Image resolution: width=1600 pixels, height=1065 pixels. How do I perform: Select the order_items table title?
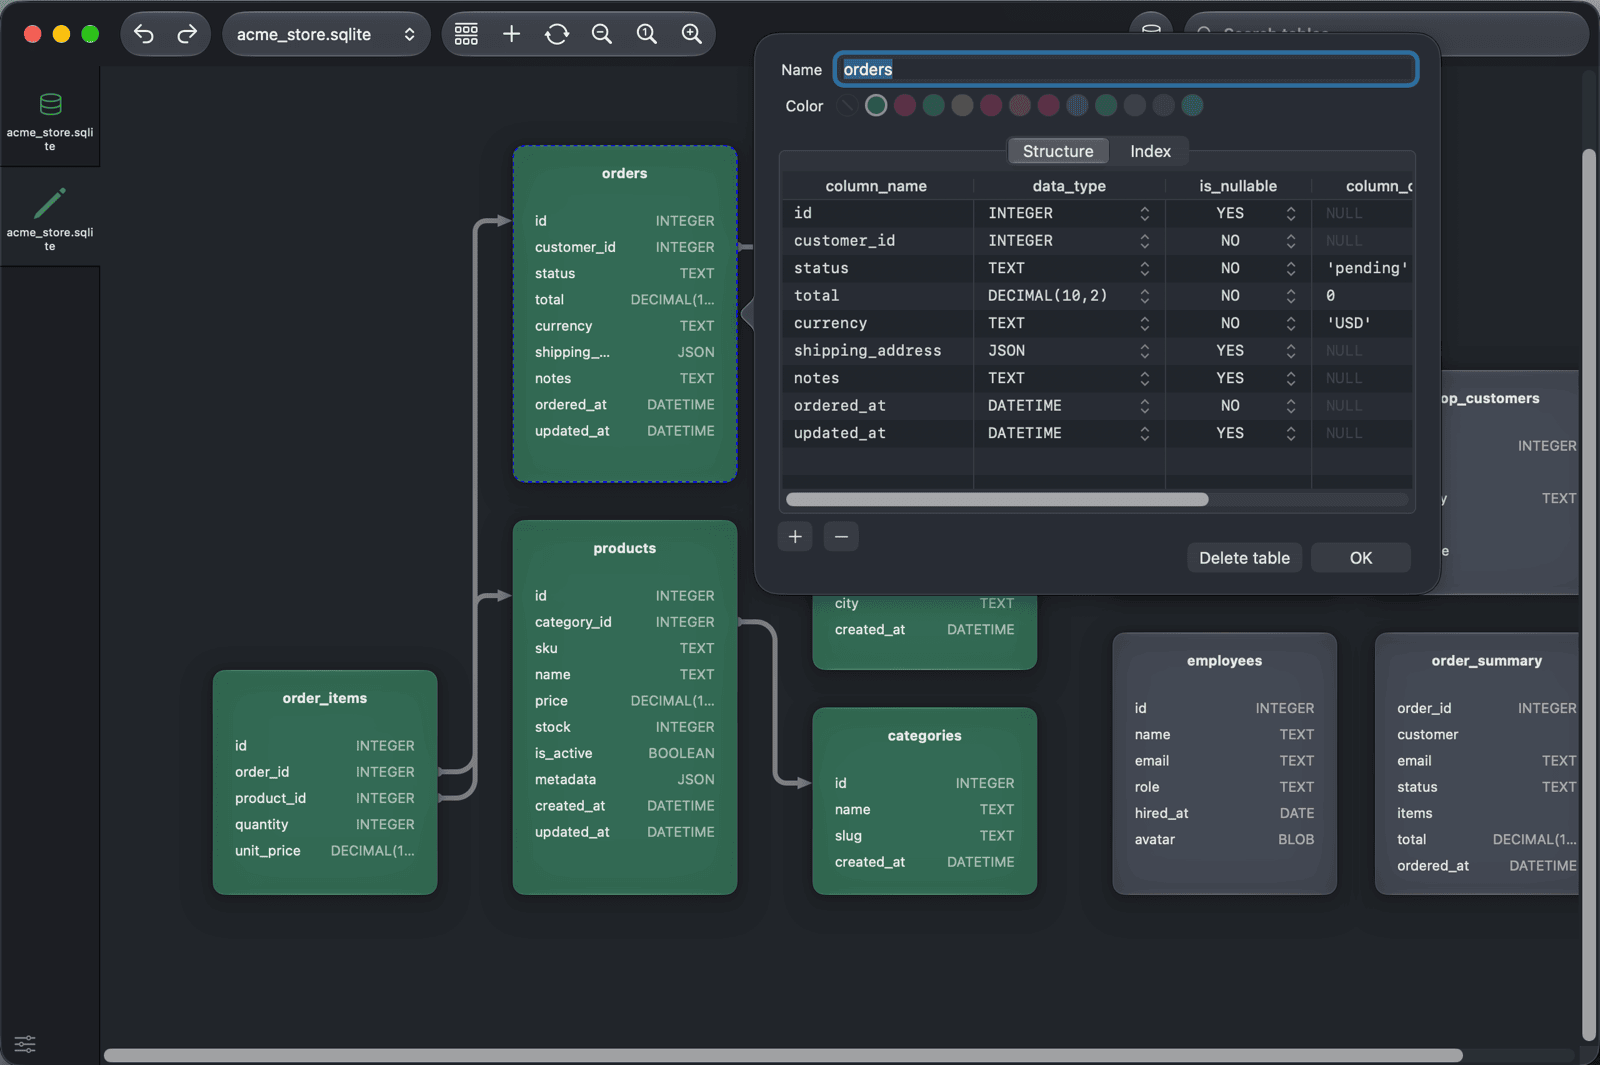click(x=325, y=698)
